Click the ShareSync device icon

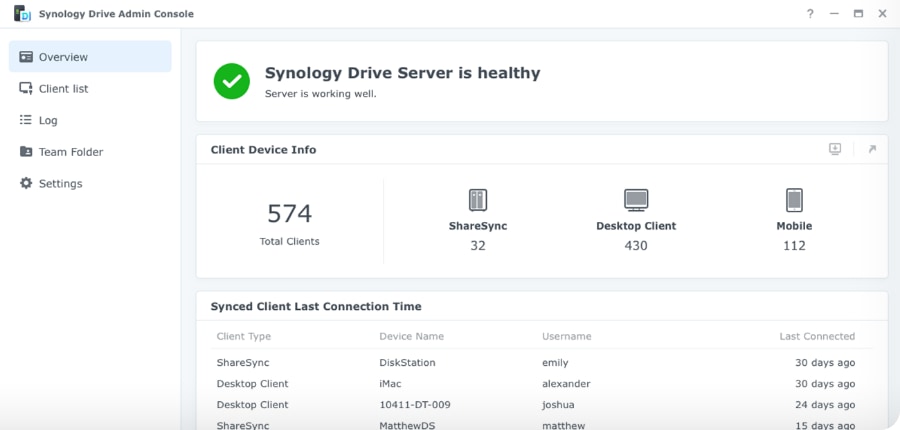pyautogui.click(x=478, y=200)
